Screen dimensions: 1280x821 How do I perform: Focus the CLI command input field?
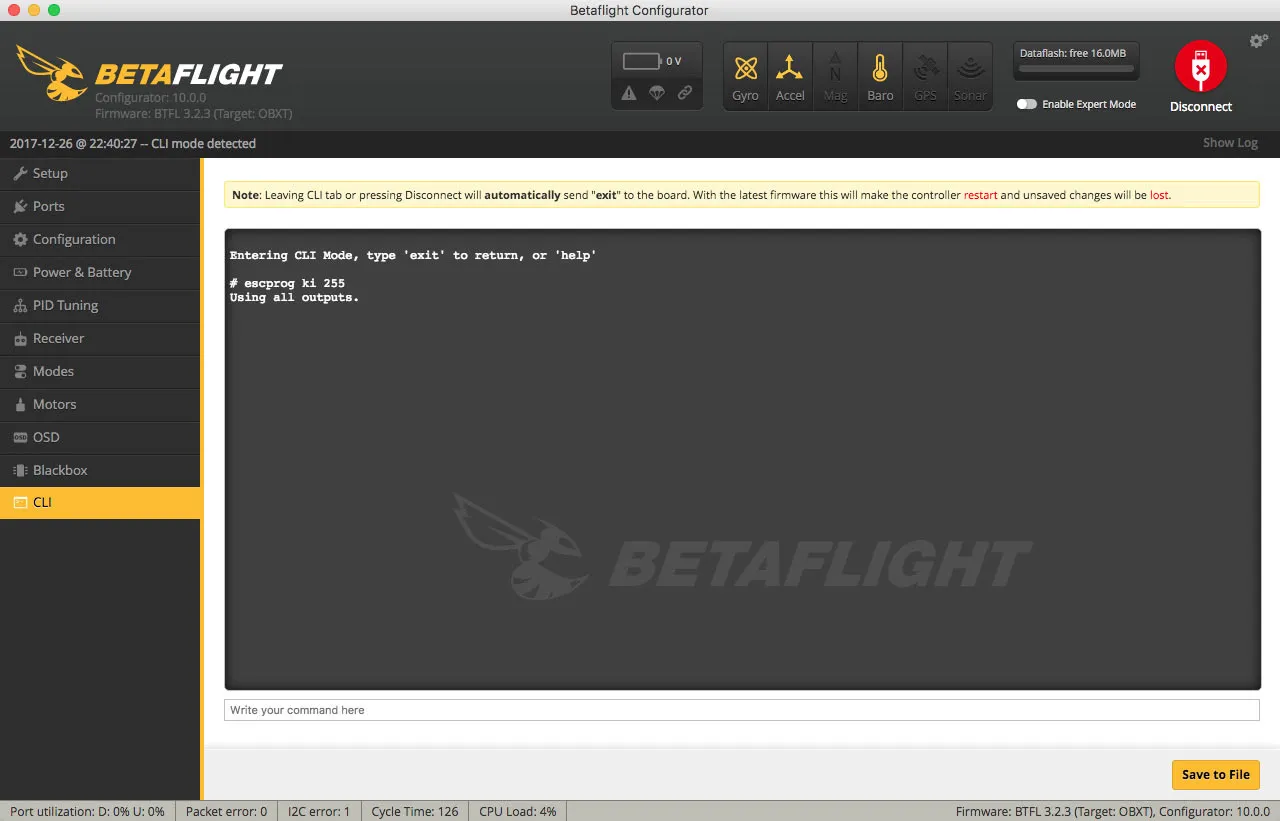click(x=741, y=710)
